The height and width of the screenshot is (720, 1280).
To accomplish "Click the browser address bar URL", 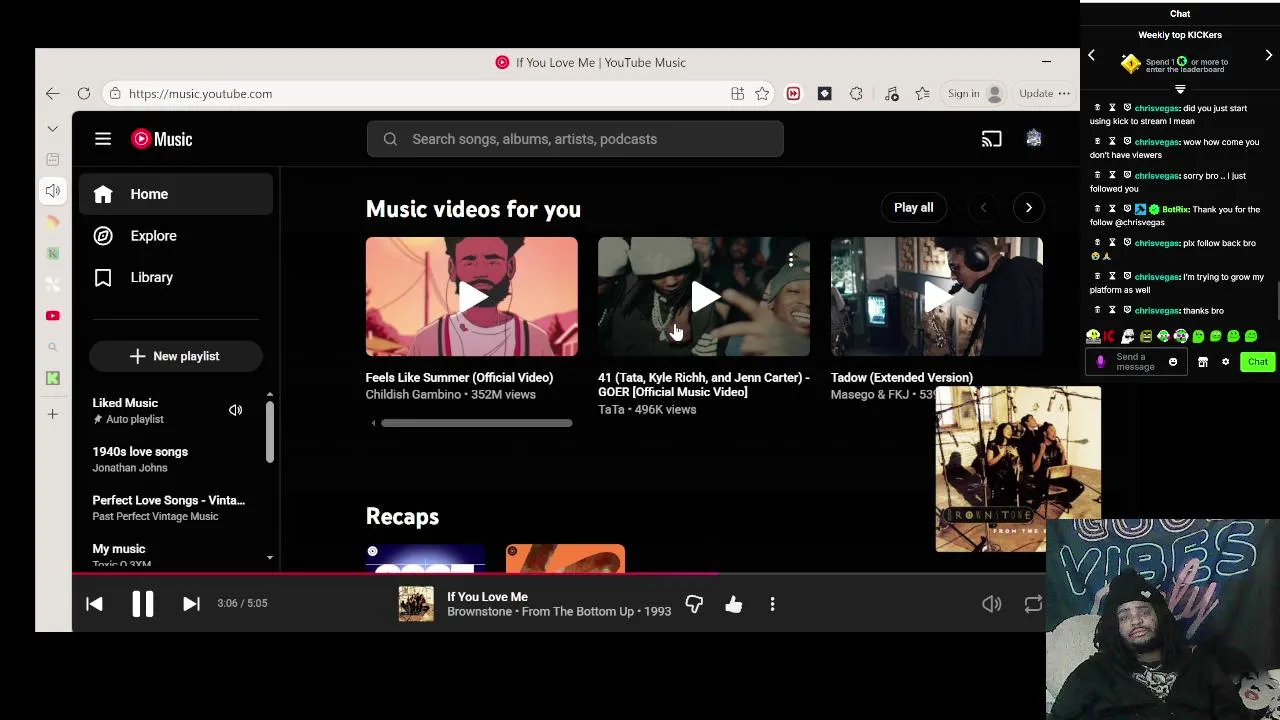I will [x=200, y=93].
